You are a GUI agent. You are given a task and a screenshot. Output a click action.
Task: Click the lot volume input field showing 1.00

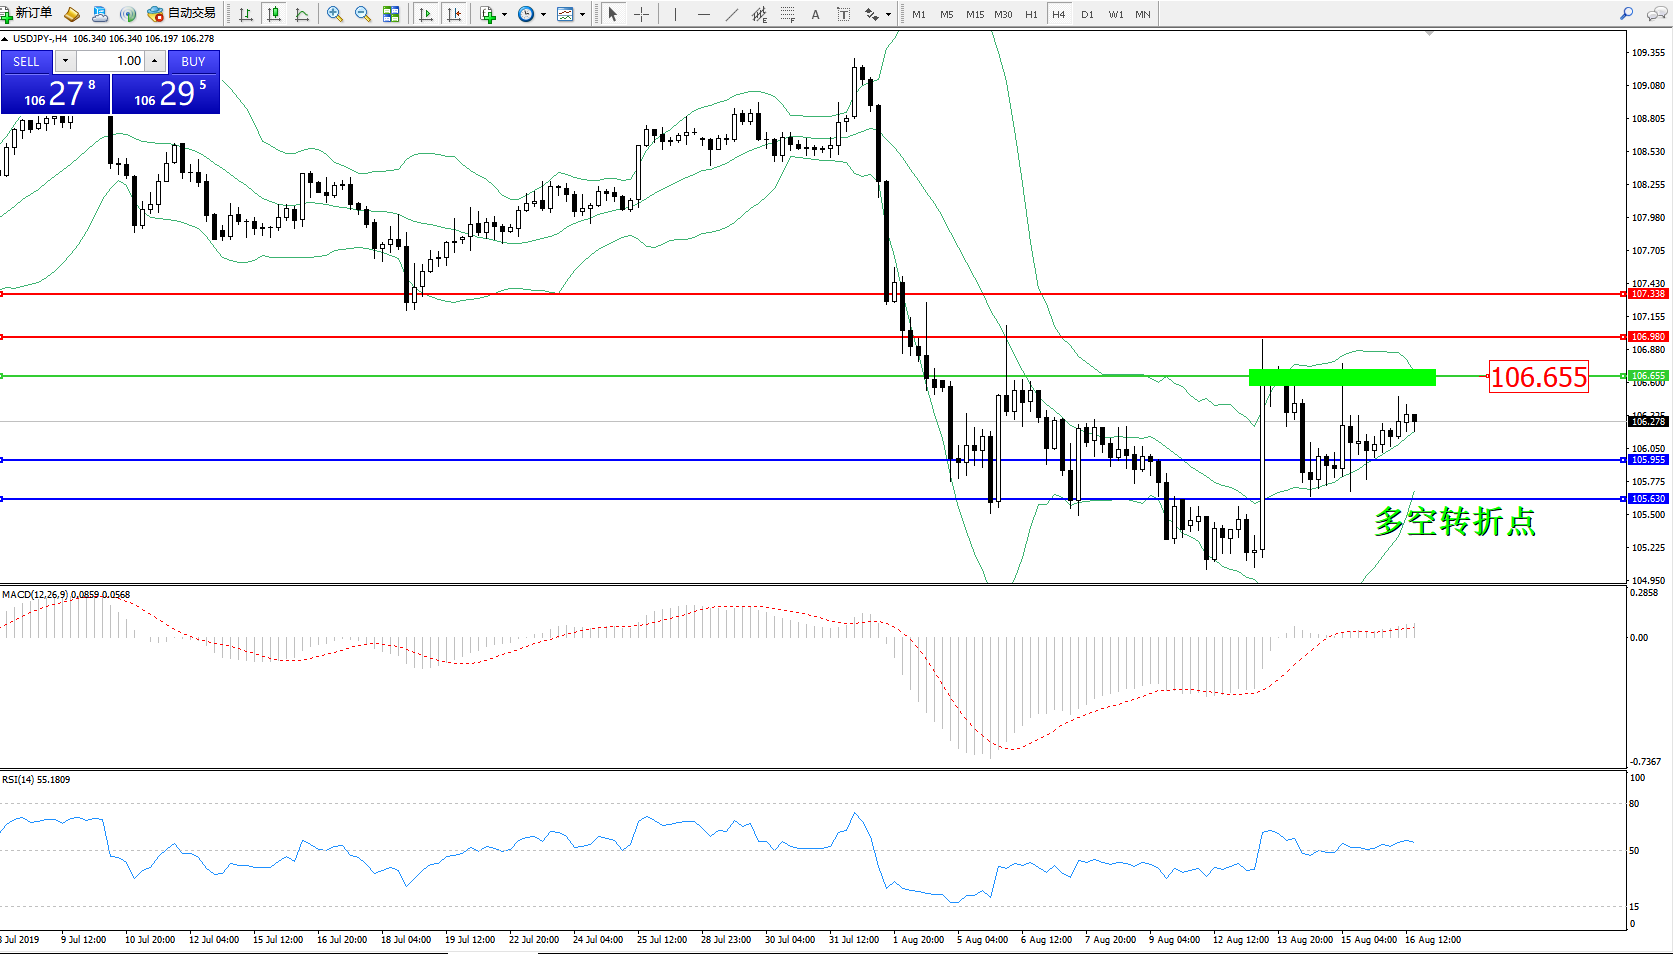pyautogui.click(x=110, y=61)
